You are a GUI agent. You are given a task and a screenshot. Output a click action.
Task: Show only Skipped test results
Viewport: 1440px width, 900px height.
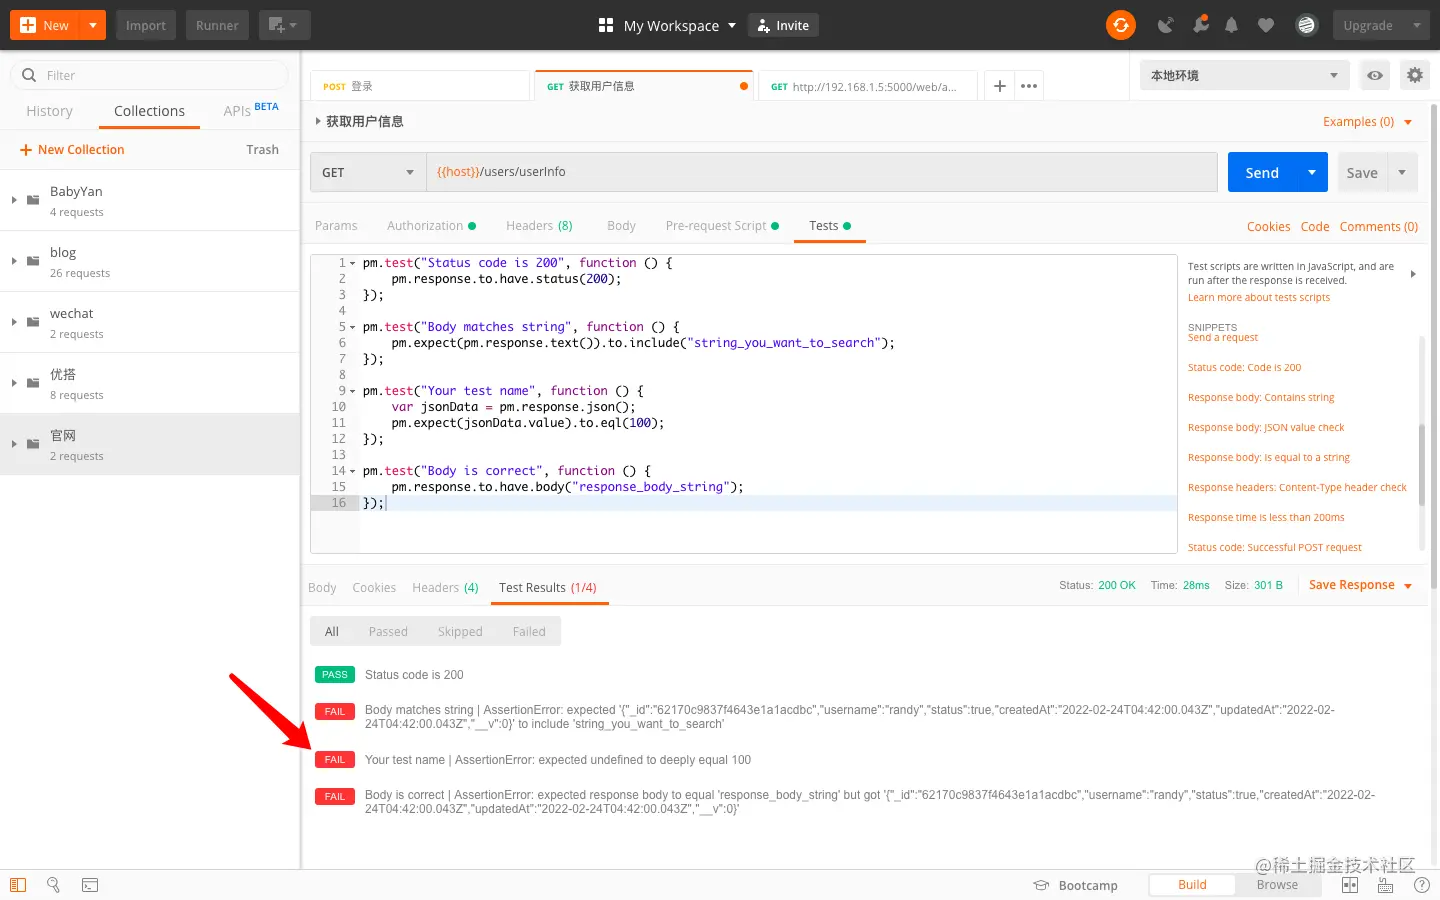click(x=460, y=631)
